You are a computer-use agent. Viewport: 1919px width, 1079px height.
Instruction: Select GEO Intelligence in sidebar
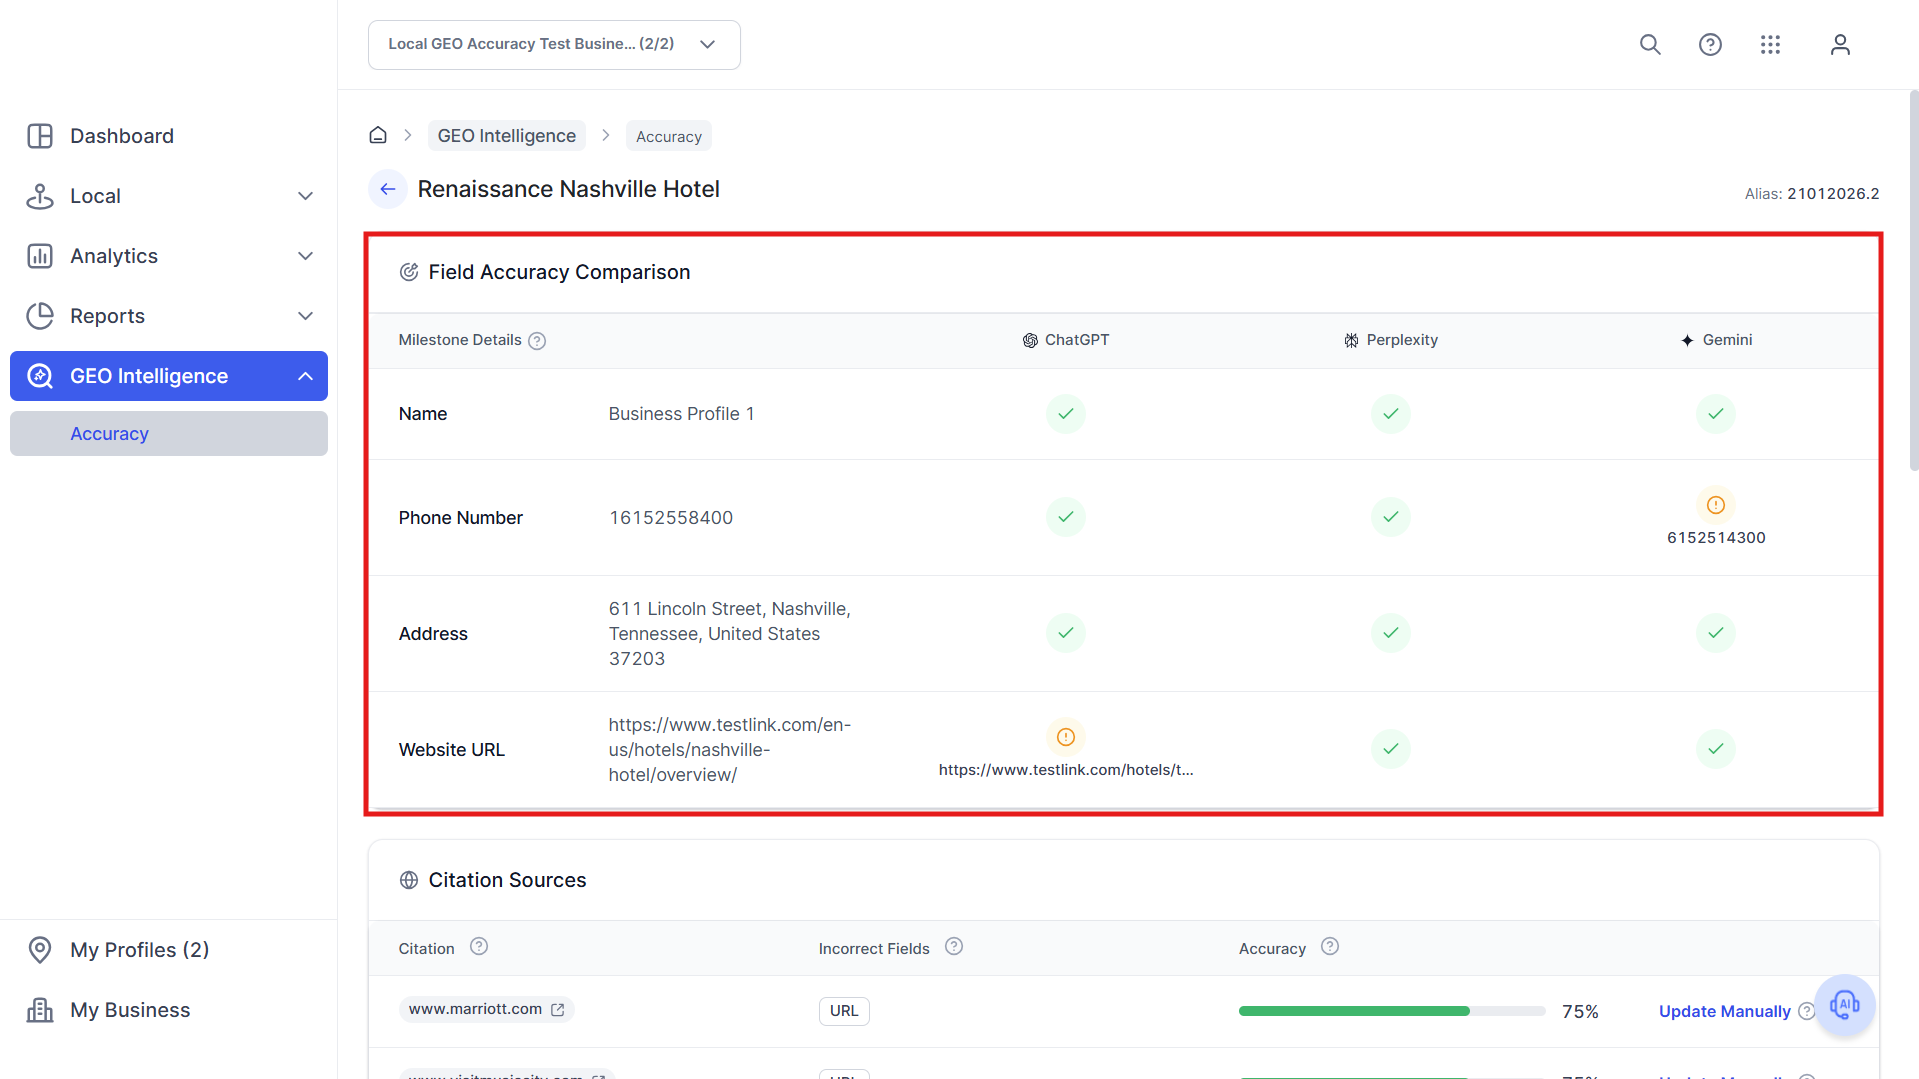(x=169, y=376)
